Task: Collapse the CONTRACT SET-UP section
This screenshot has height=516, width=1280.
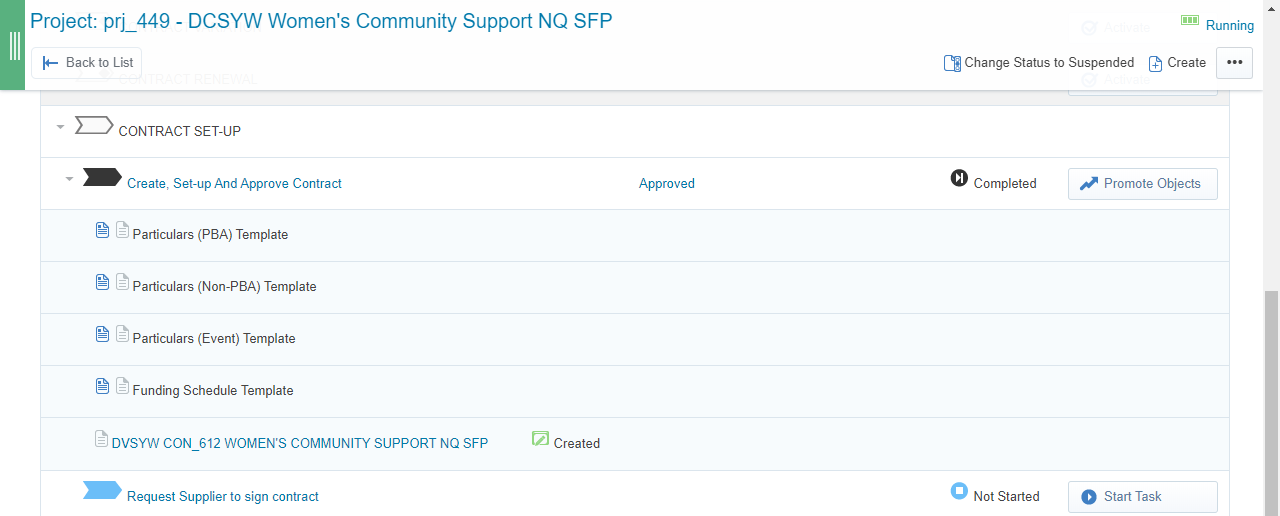Action: (60, 127)
